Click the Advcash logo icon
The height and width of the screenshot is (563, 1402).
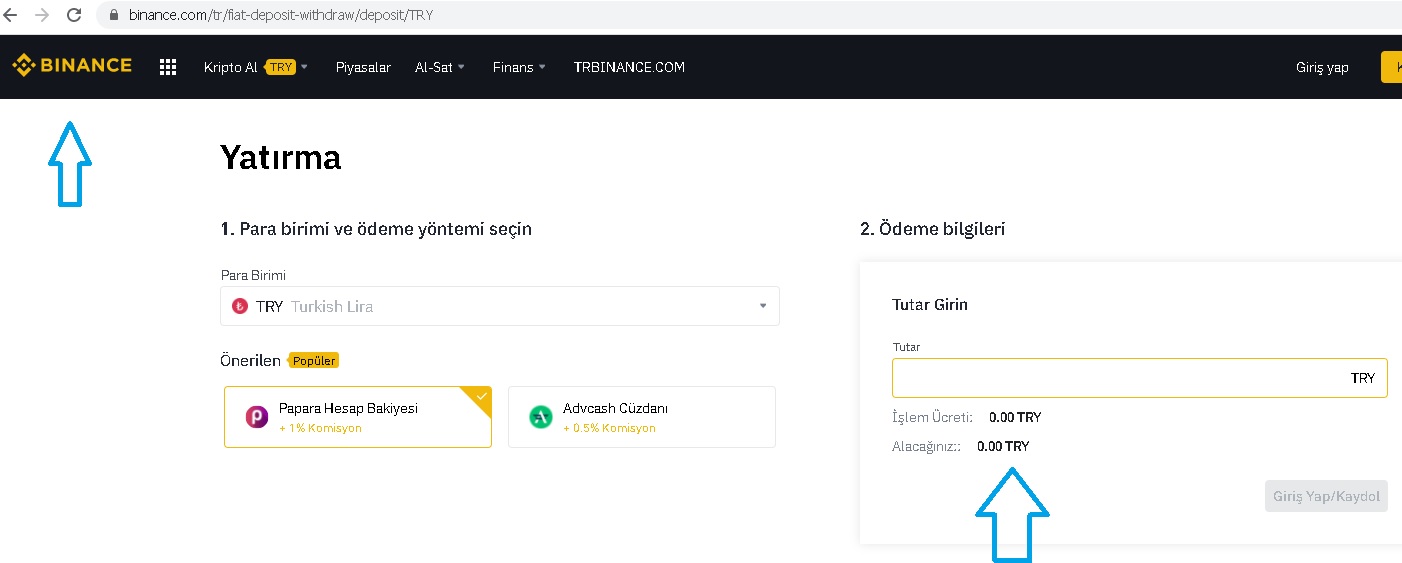pyautogui.click(x=541, y=417)
